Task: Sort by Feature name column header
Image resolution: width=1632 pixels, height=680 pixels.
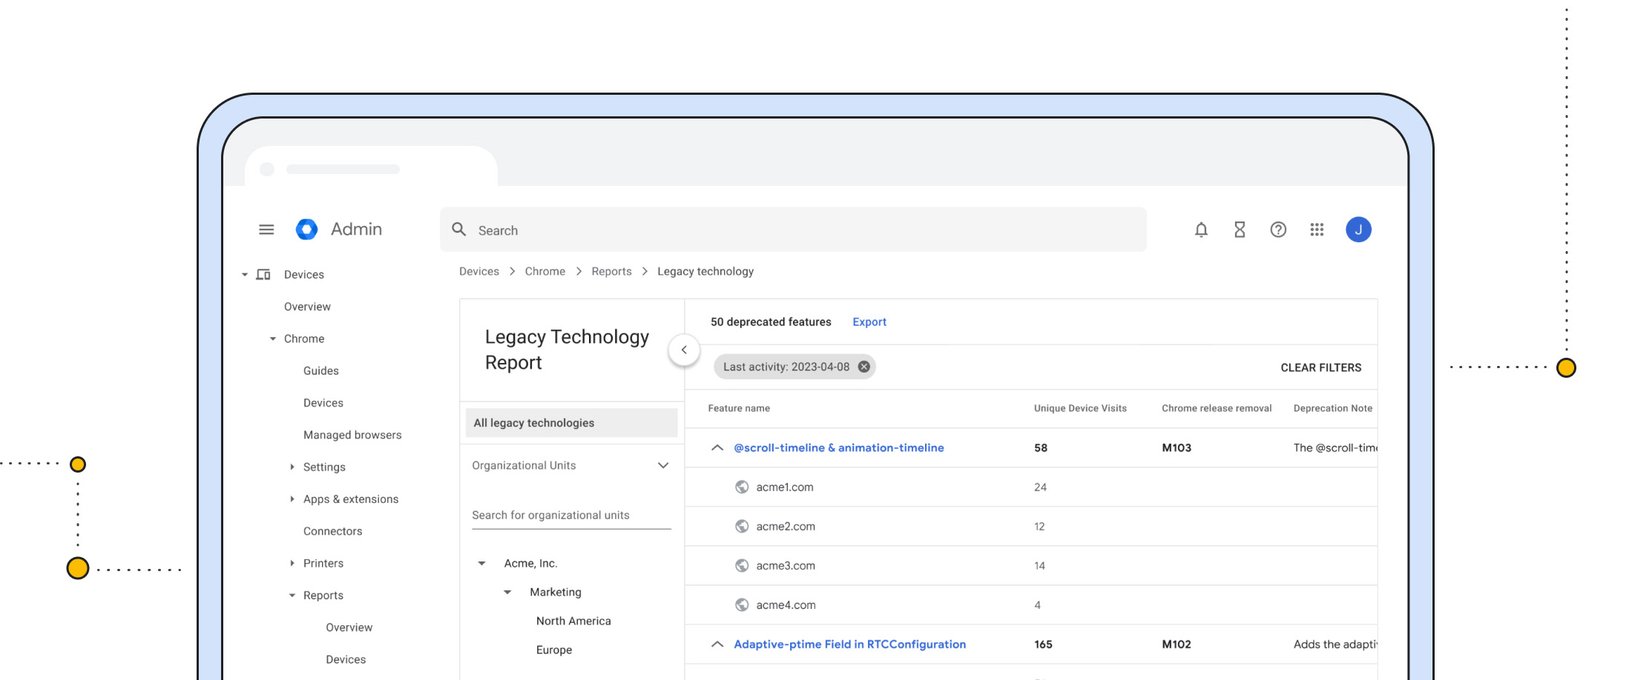Action: coord(739,408)
